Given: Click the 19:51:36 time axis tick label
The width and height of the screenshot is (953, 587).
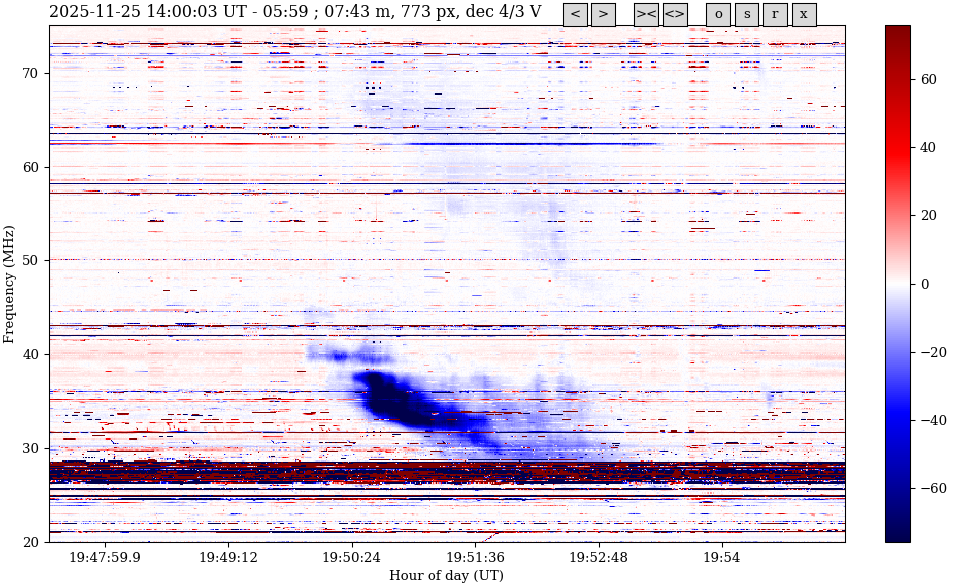Looking at the screenshot, I should [x=475, y=557].
